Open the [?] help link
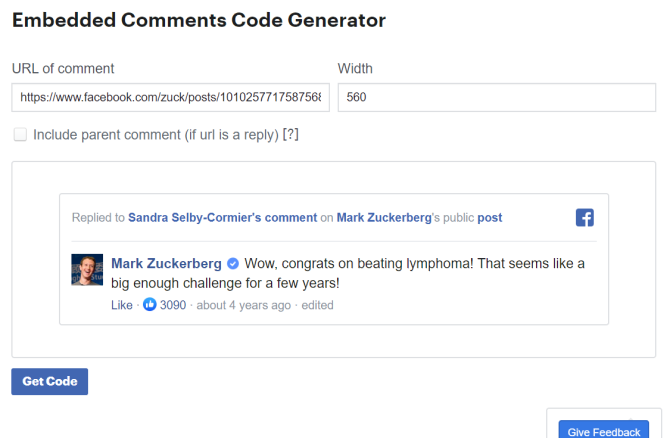Screen dimensions: 670x438 pos(291,134)
